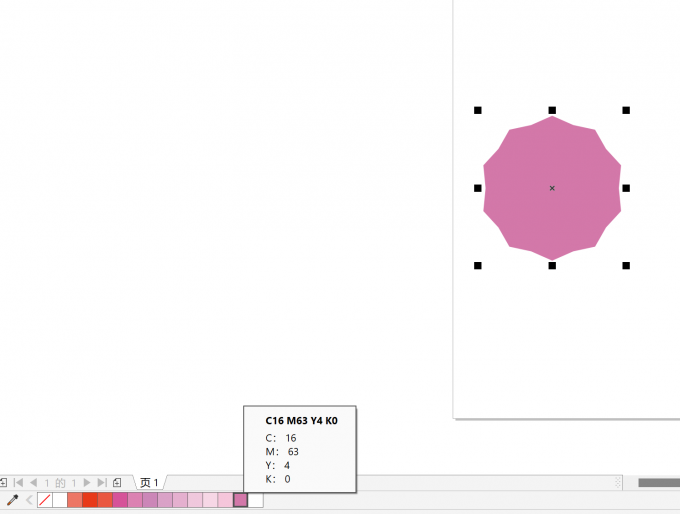
Task: Click the pink polygon's center X marker
Action: coord(552,188)
